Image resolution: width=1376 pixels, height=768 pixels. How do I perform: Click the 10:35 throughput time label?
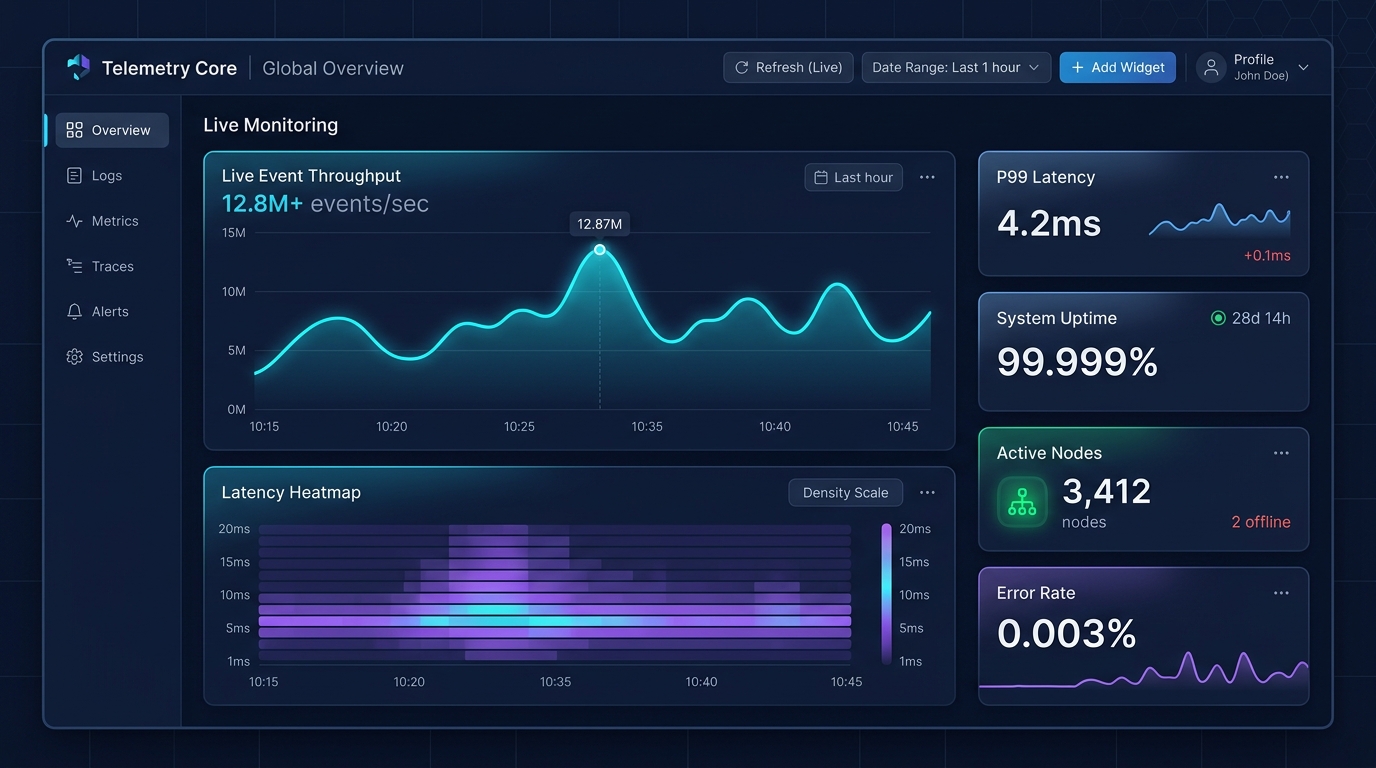pyautogui.click(x=647, y=426)
